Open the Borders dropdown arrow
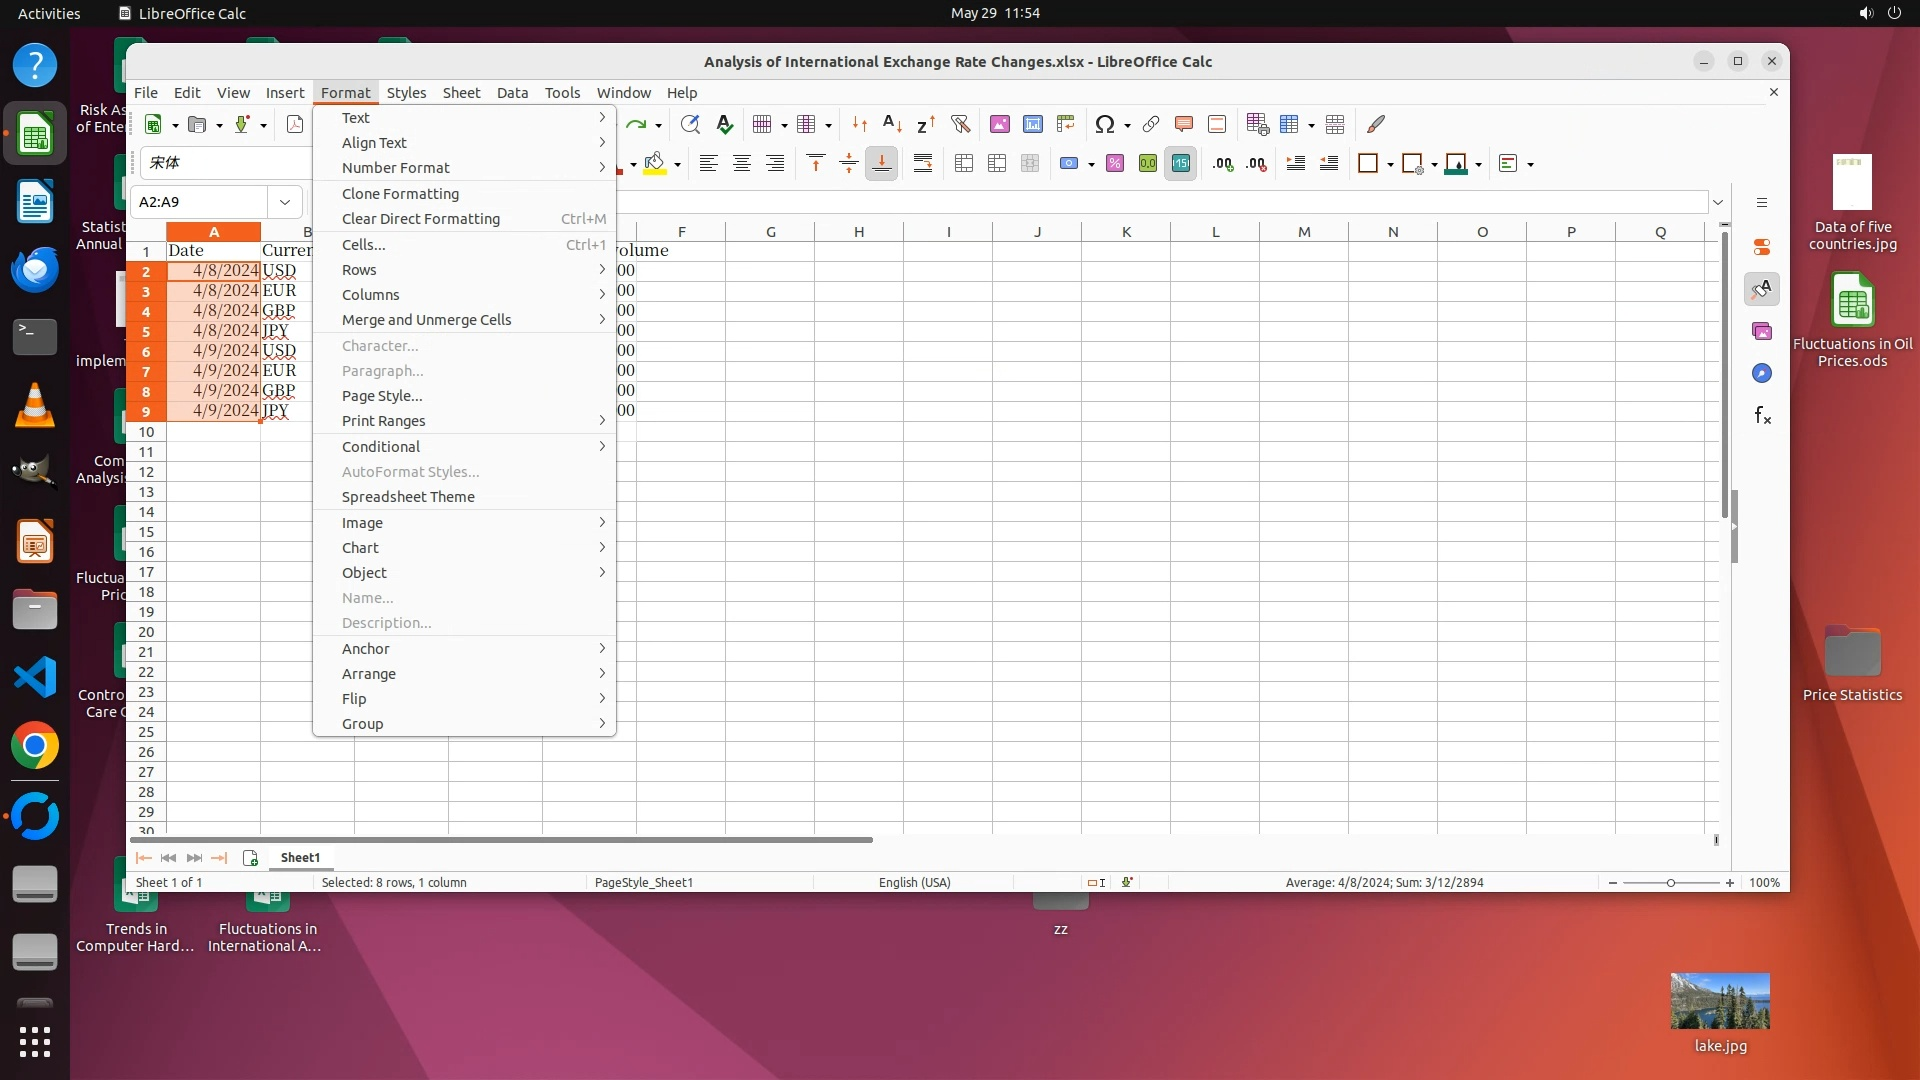Image resolution: width=1920 pixels, height=1080 pixels. [x=1390, y=164]
